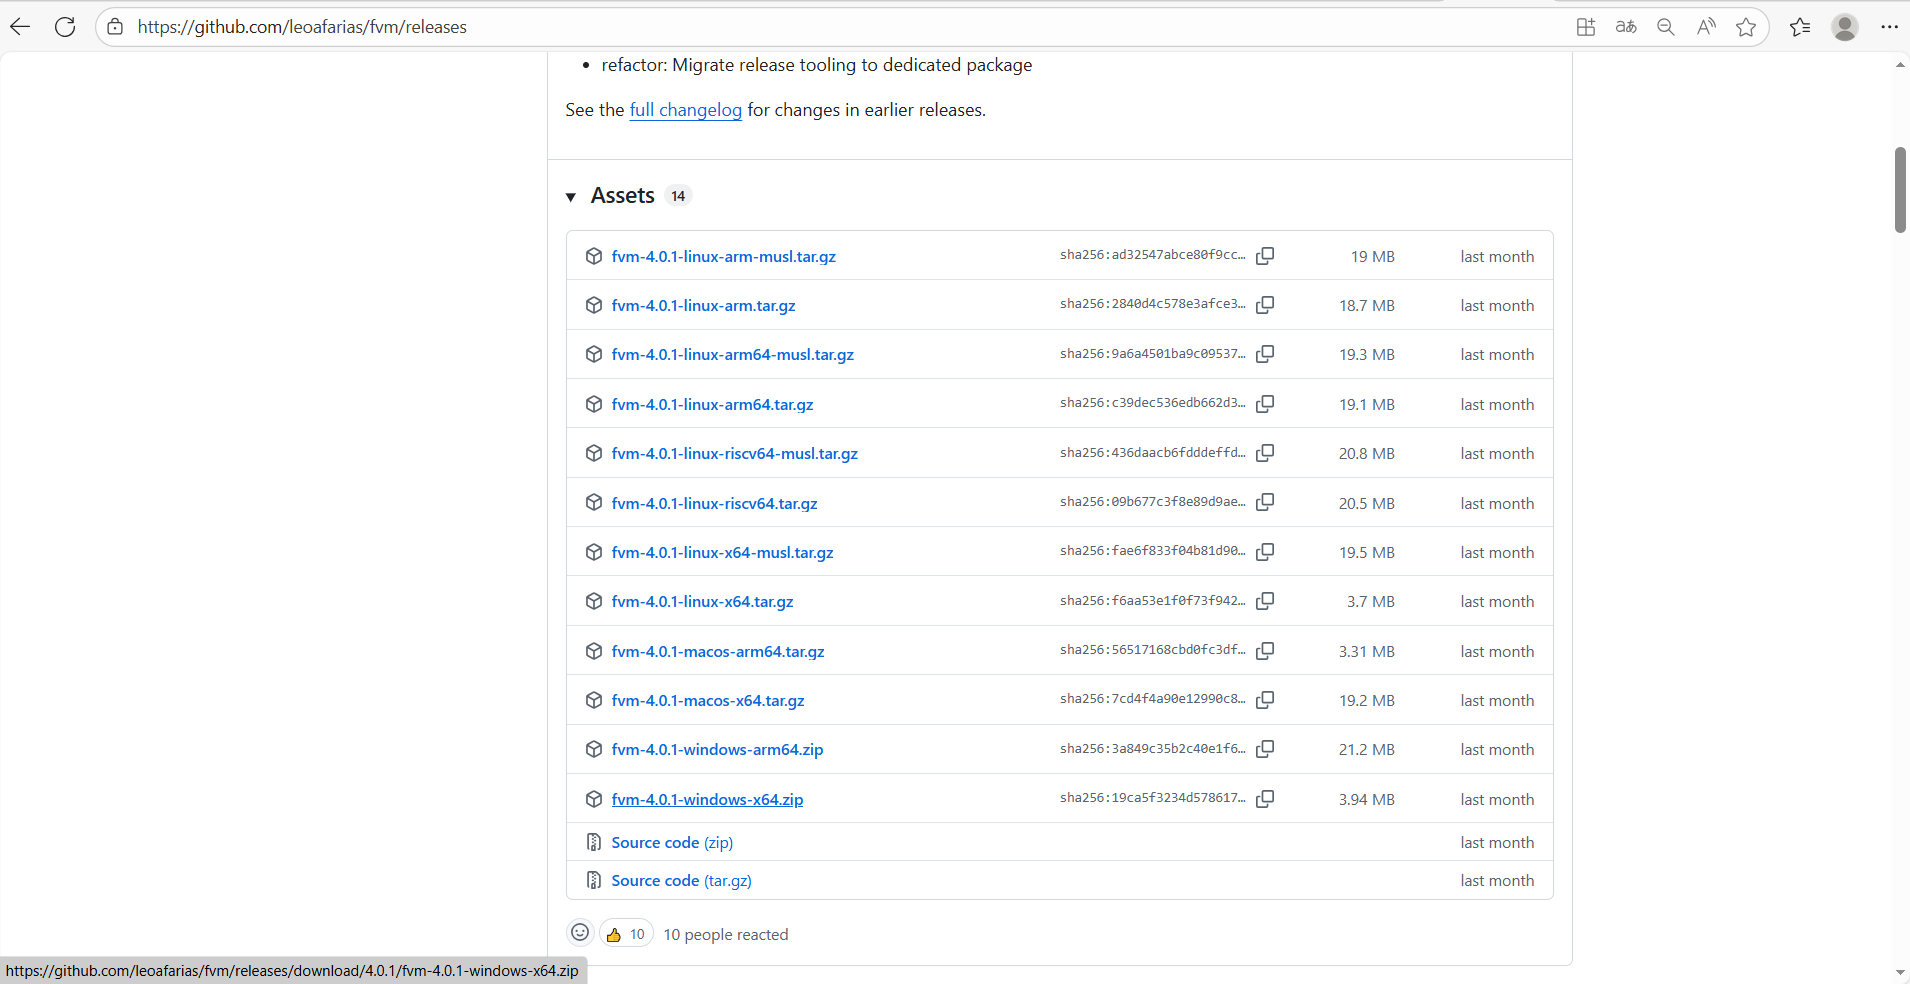Download fvm-4.0.1-linux-arm64-musl.tar.gz
Viewport: 1910px width, 984px height.
(x=732, y=355)
